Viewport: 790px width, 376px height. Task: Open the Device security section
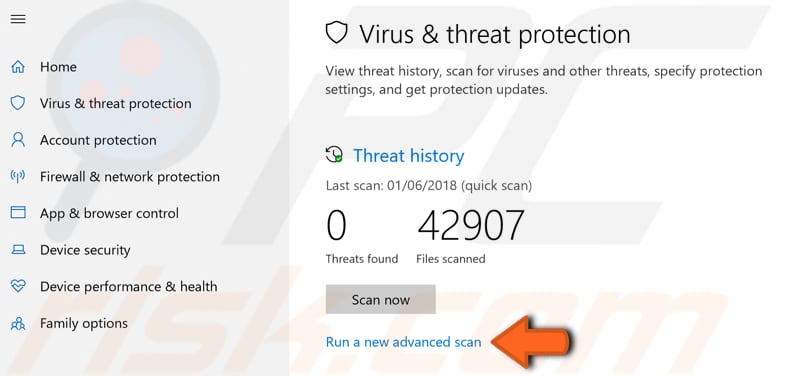point(85,250)
